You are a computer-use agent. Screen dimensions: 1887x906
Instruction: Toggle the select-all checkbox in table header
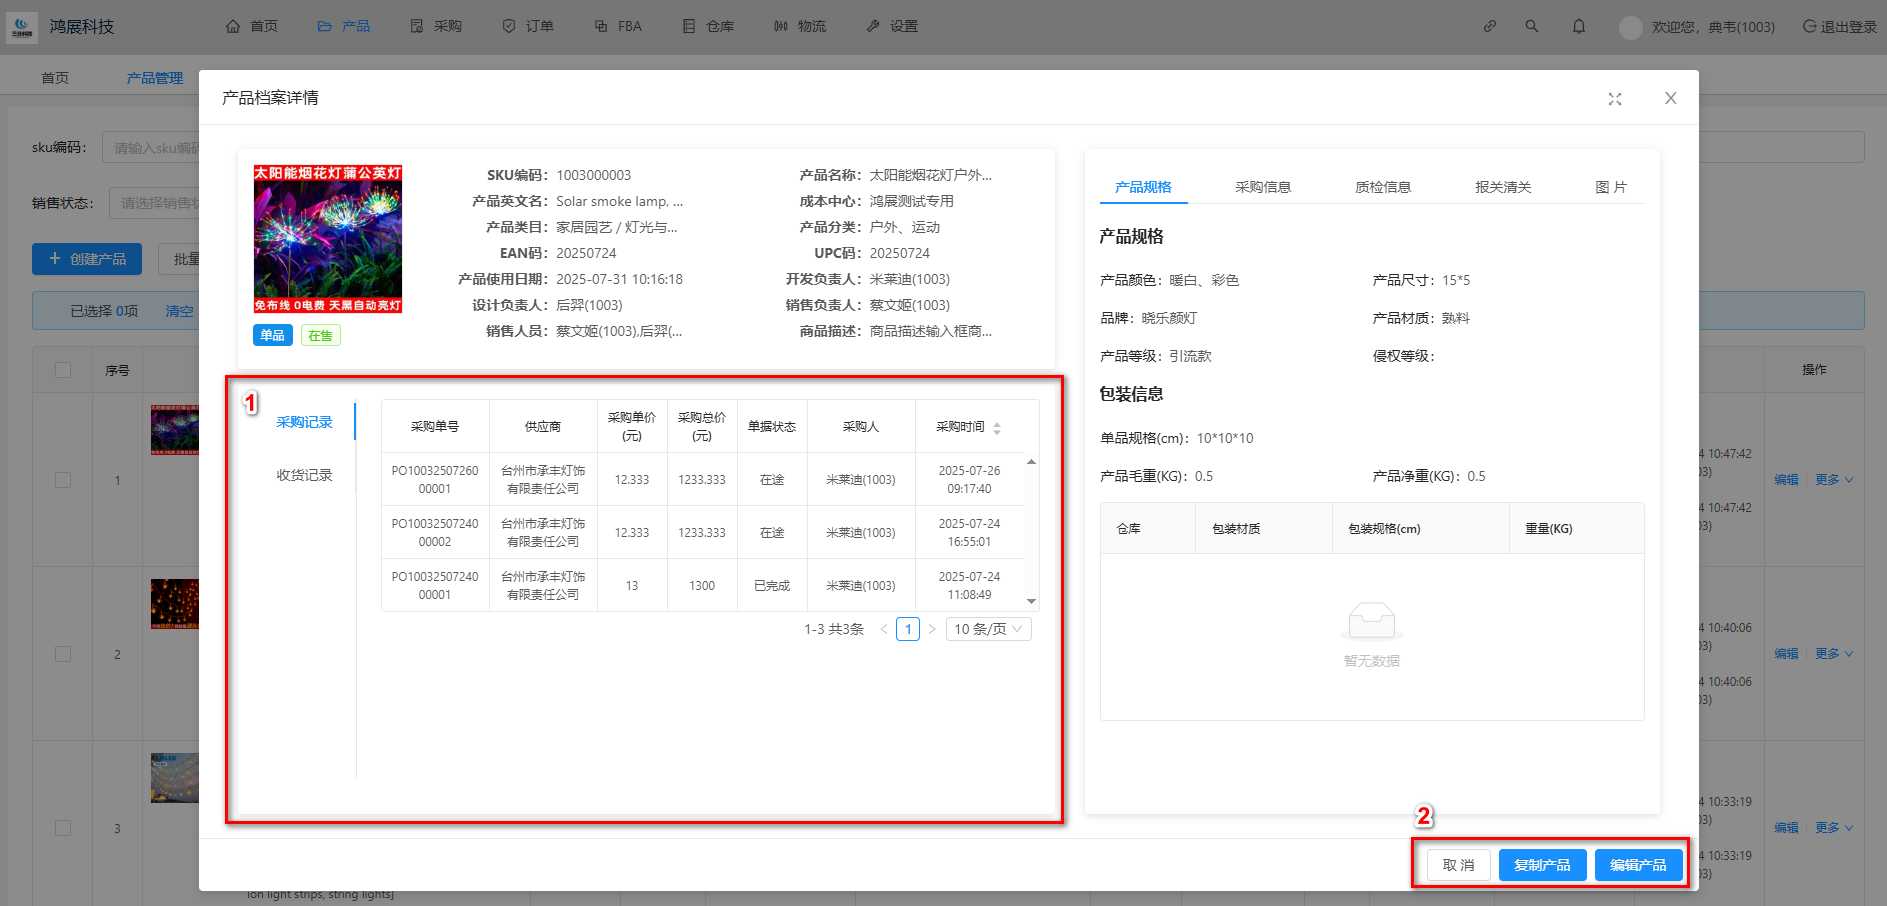coord(63,370)
